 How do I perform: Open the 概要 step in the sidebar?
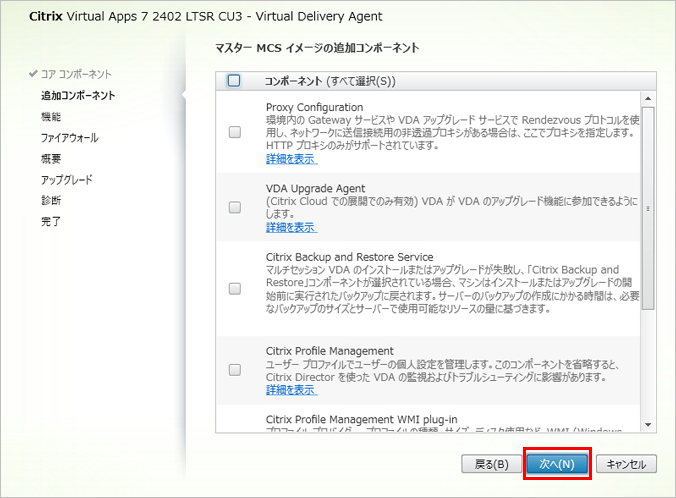click(x=51, y=159)
